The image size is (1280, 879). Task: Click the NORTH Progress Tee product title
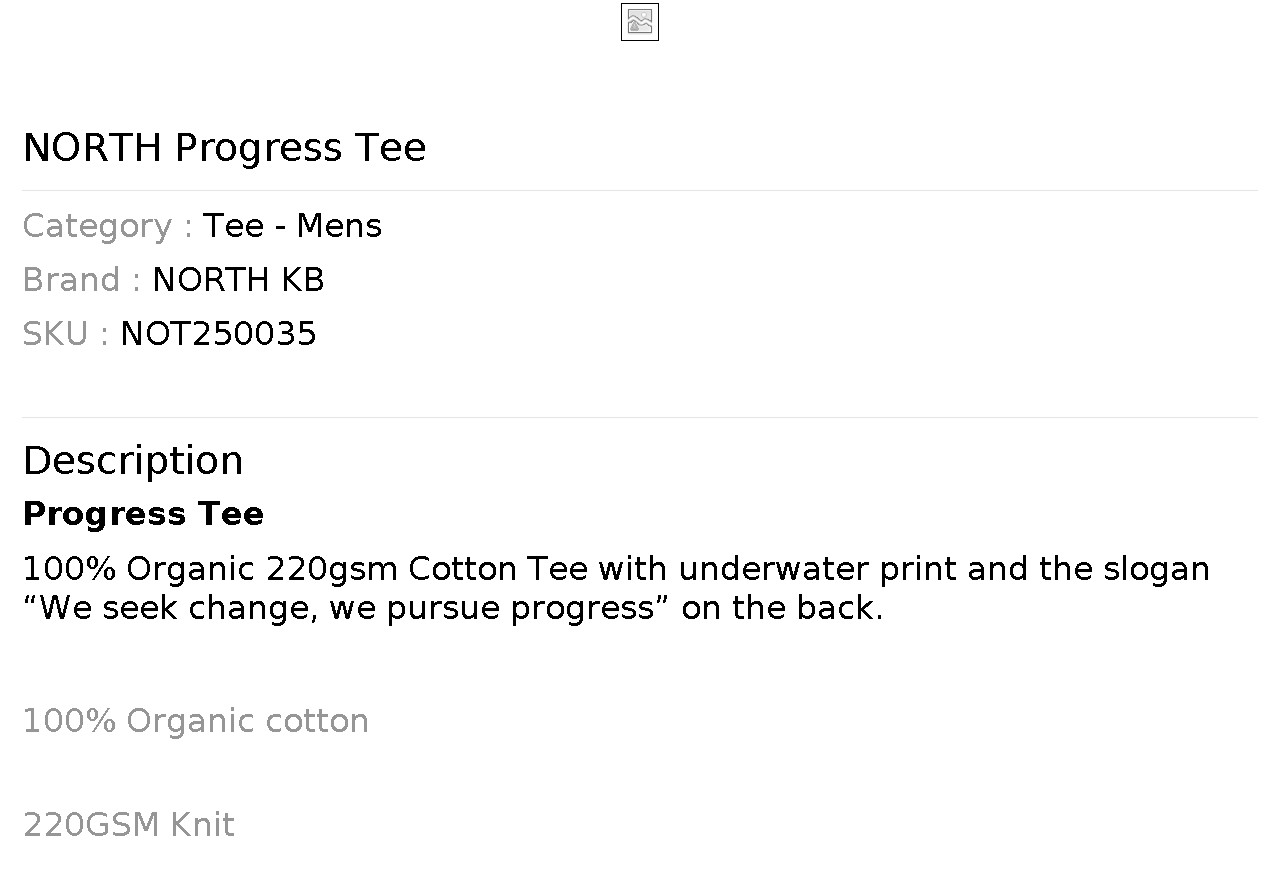[x=224, y=148]
